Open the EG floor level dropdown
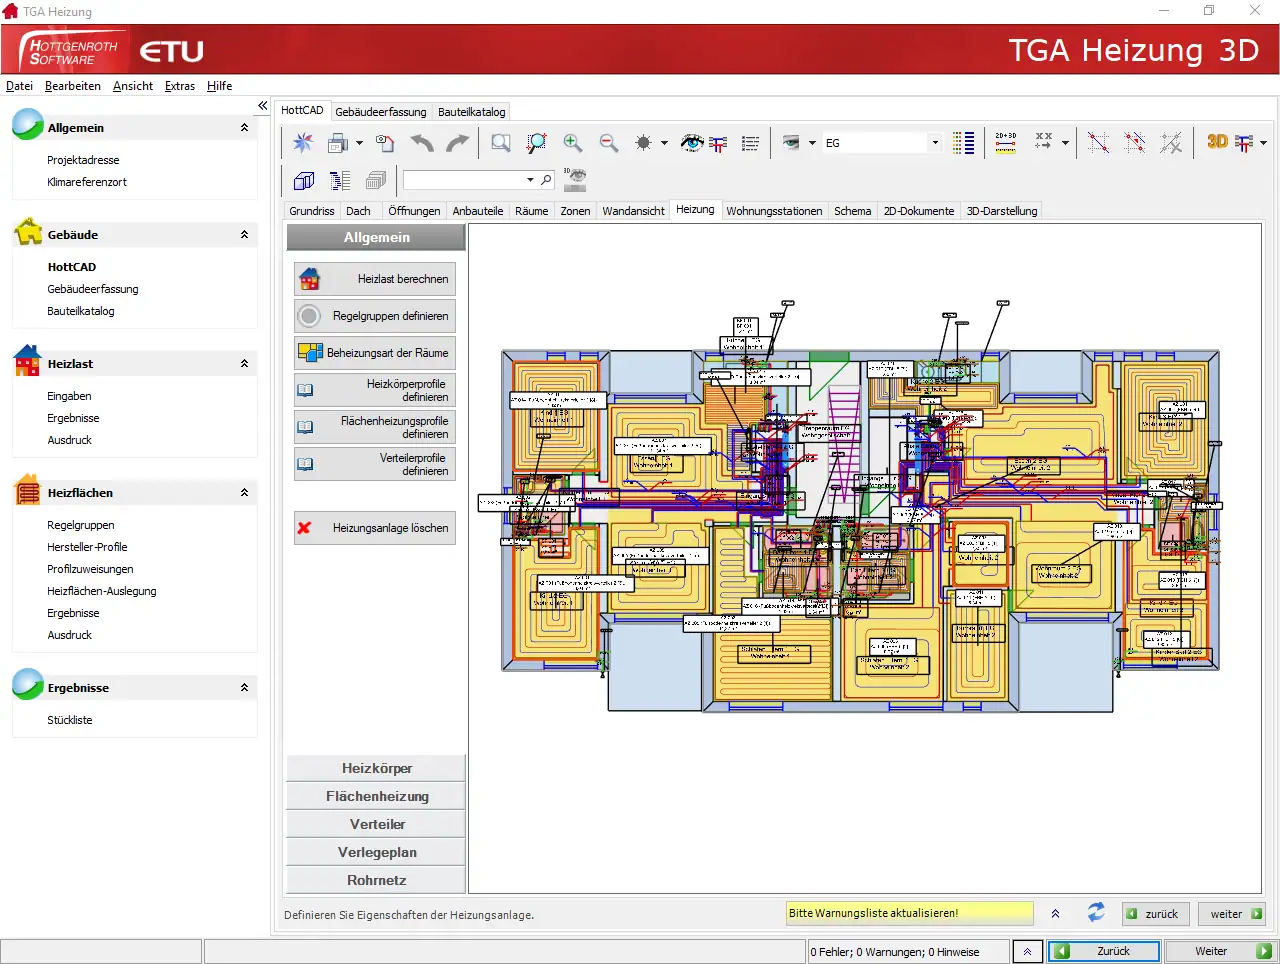The width and height of the screenshot is (1280, 964). click(x=935, y=143)
